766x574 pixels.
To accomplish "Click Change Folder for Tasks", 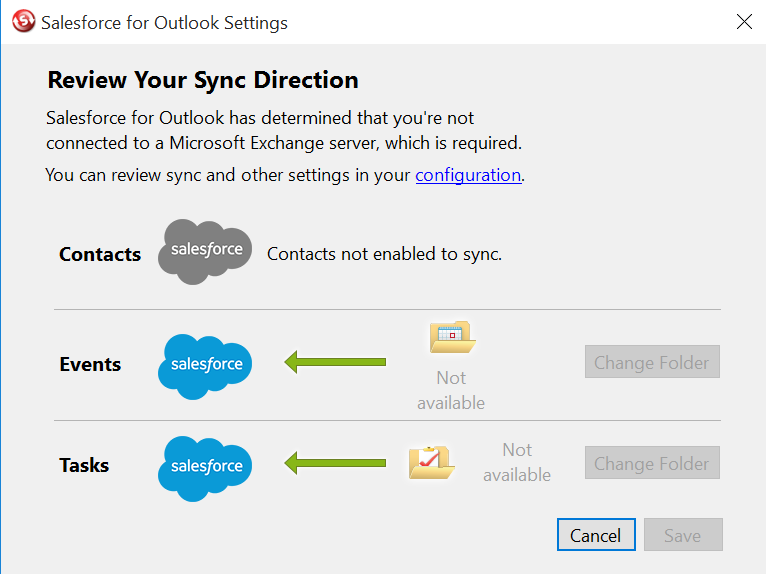I will (652, 463).
